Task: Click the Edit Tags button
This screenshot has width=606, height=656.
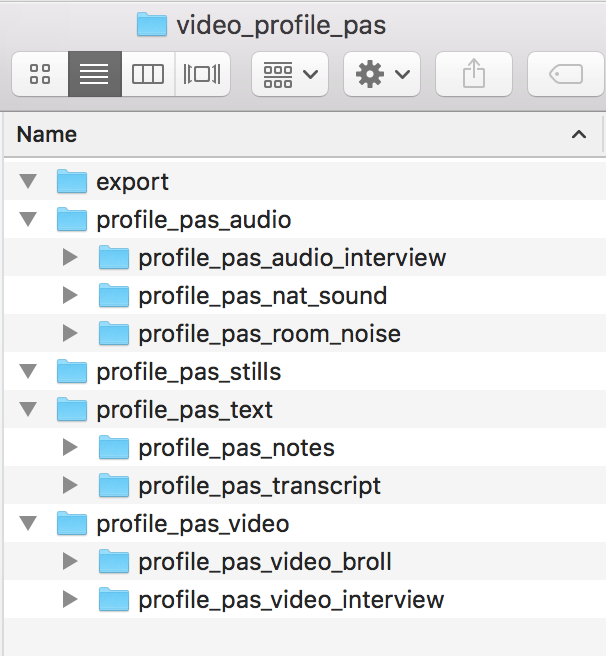Action: (566, 74)
